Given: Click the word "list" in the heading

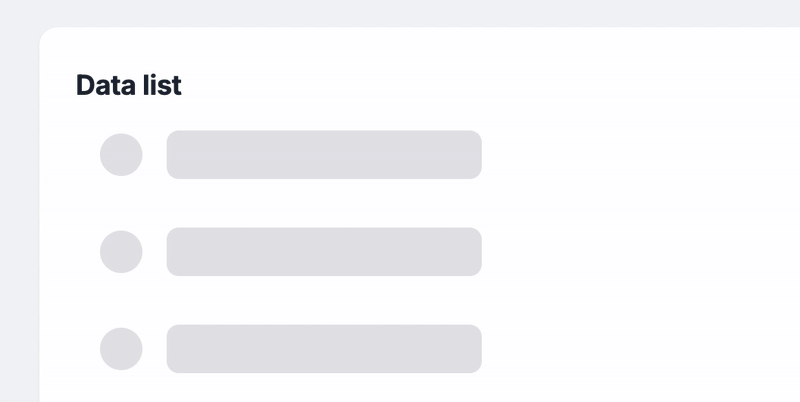Looking at the screenshot, I should coord(160,86).
